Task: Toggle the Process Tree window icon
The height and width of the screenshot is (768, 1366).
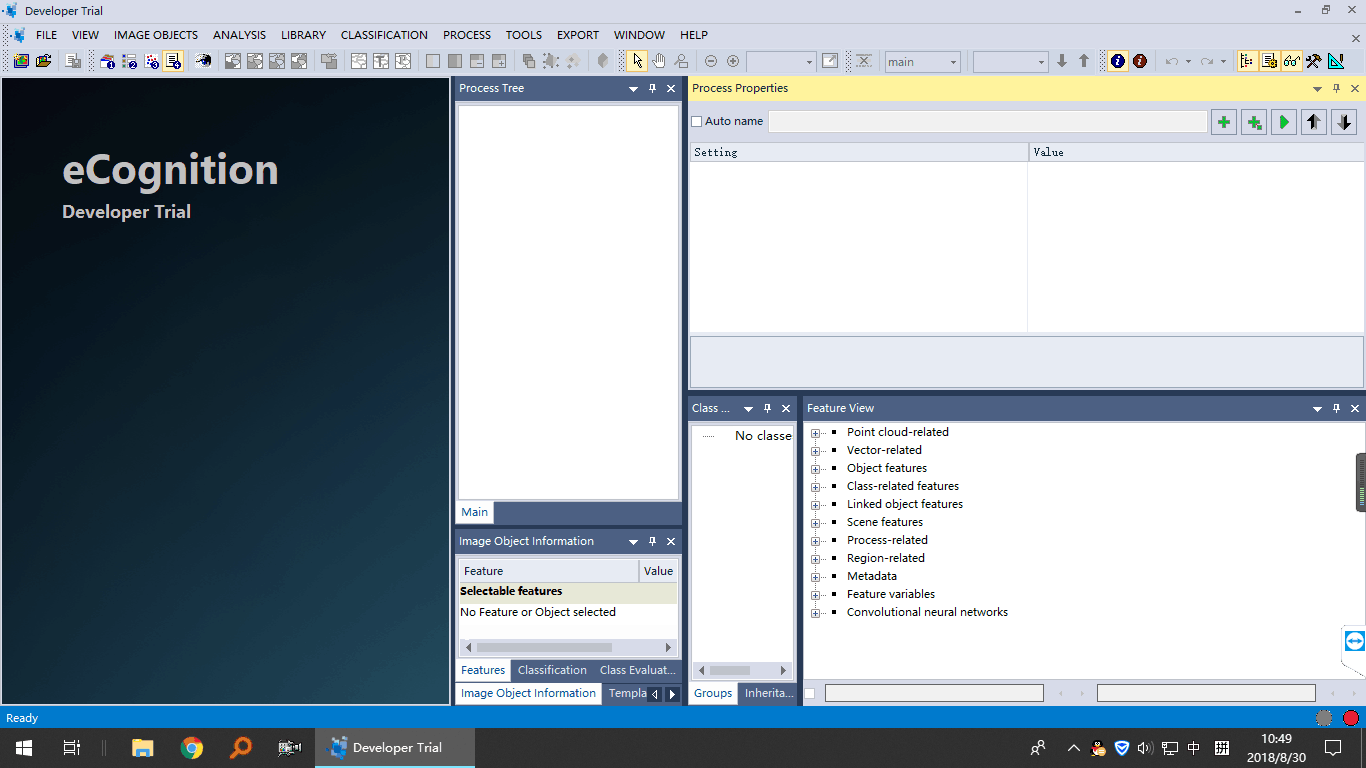Action: (x=1247, y=61)
